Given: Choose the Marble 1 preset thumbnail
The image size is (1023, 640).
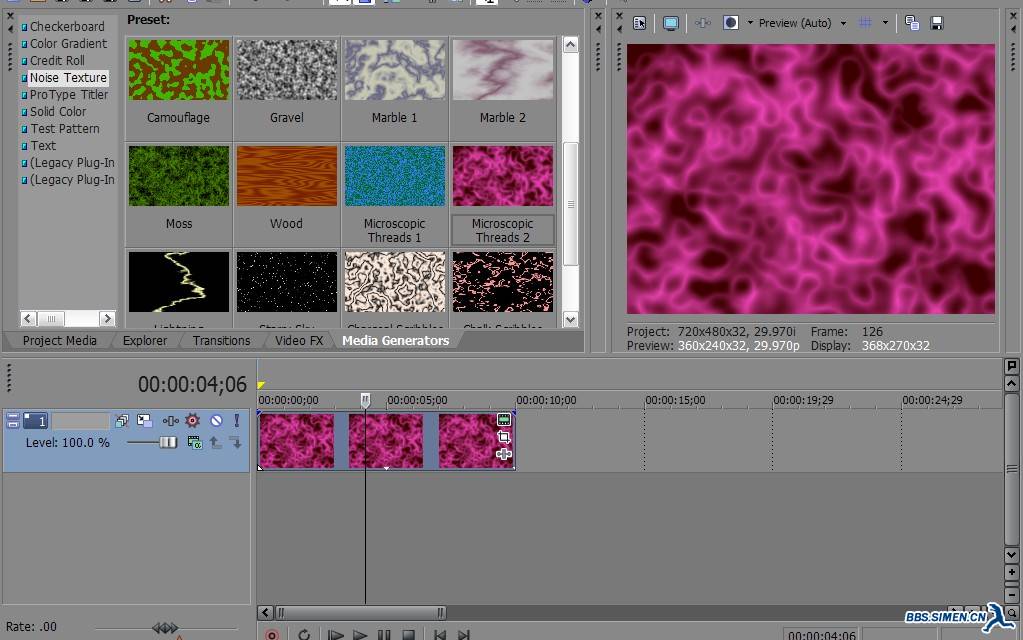Looking at the screenshot, I should tap(395, 70).
